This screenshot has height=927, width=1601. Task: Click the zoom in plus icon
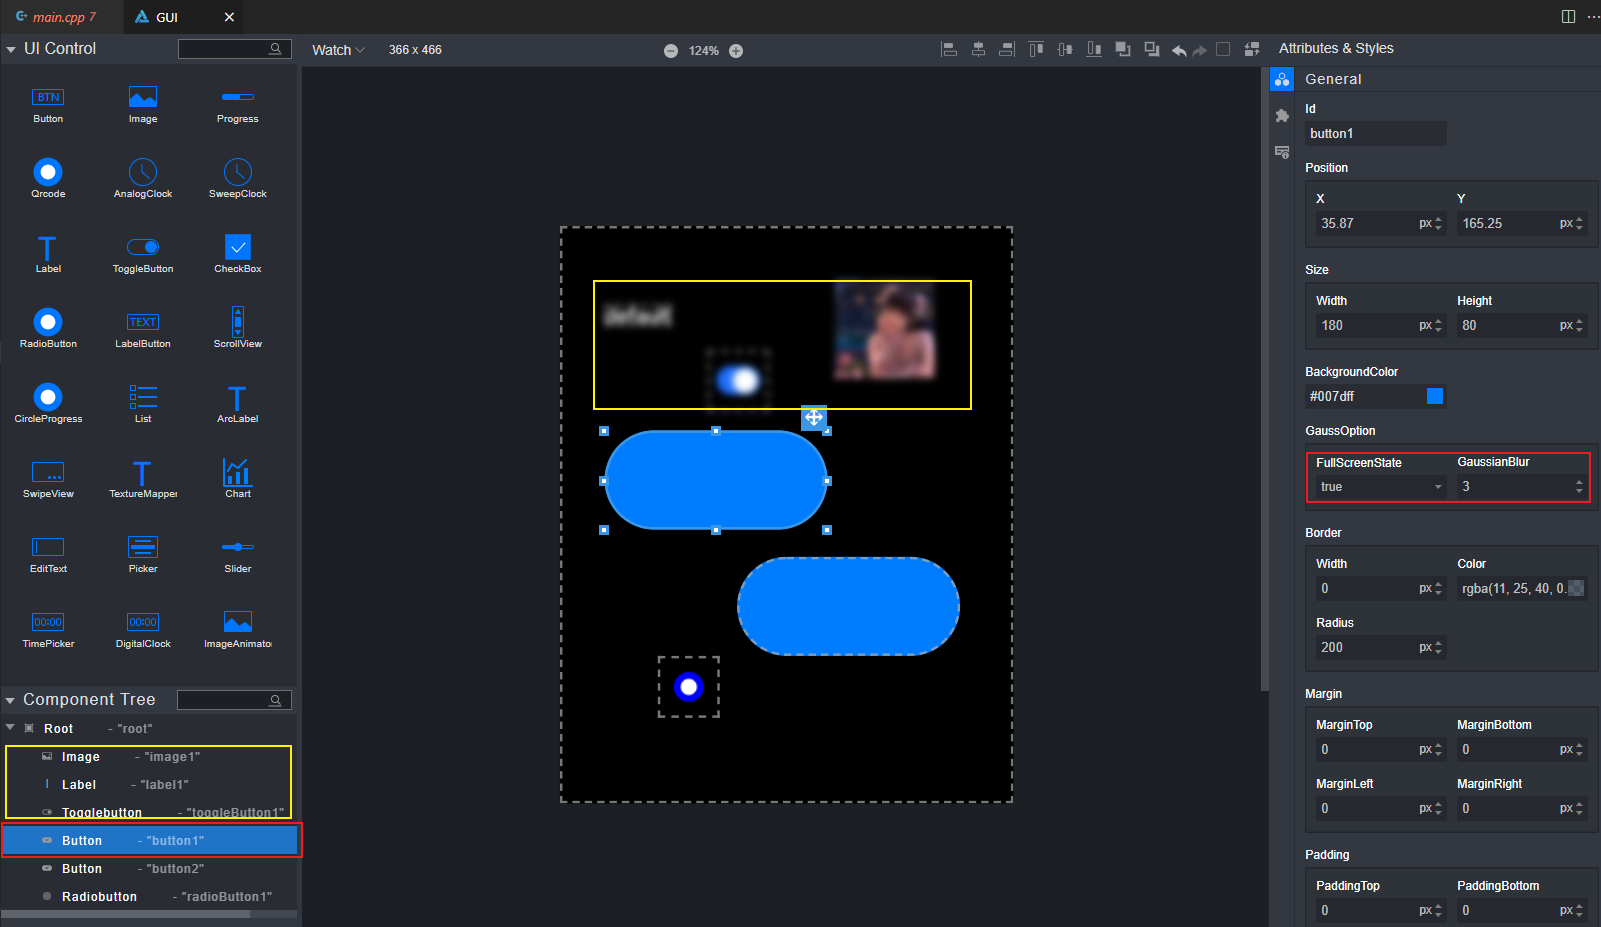[x=736, y=51]
